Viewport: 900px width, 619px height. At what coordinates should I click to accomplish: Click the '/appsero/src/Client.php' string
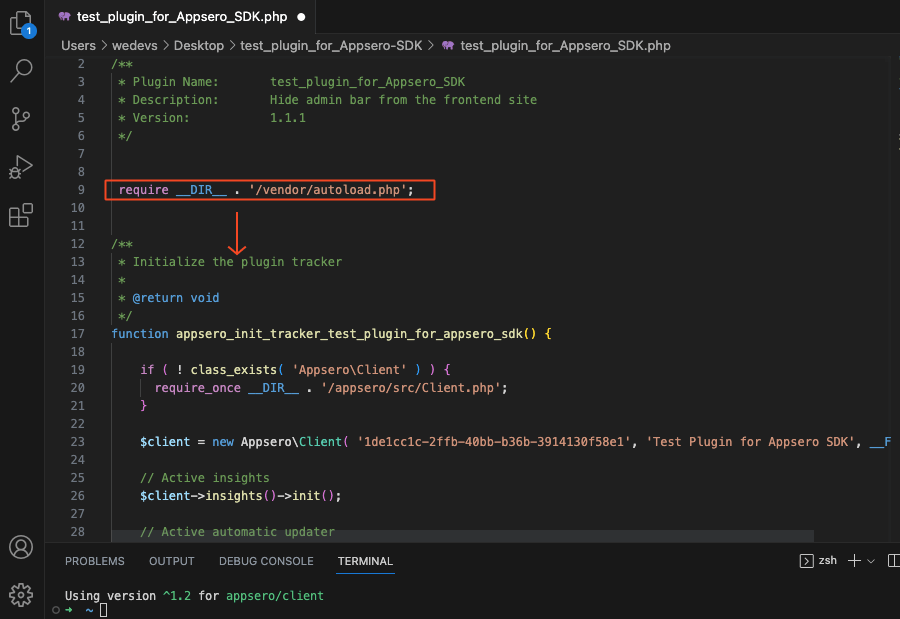[411, 388]
